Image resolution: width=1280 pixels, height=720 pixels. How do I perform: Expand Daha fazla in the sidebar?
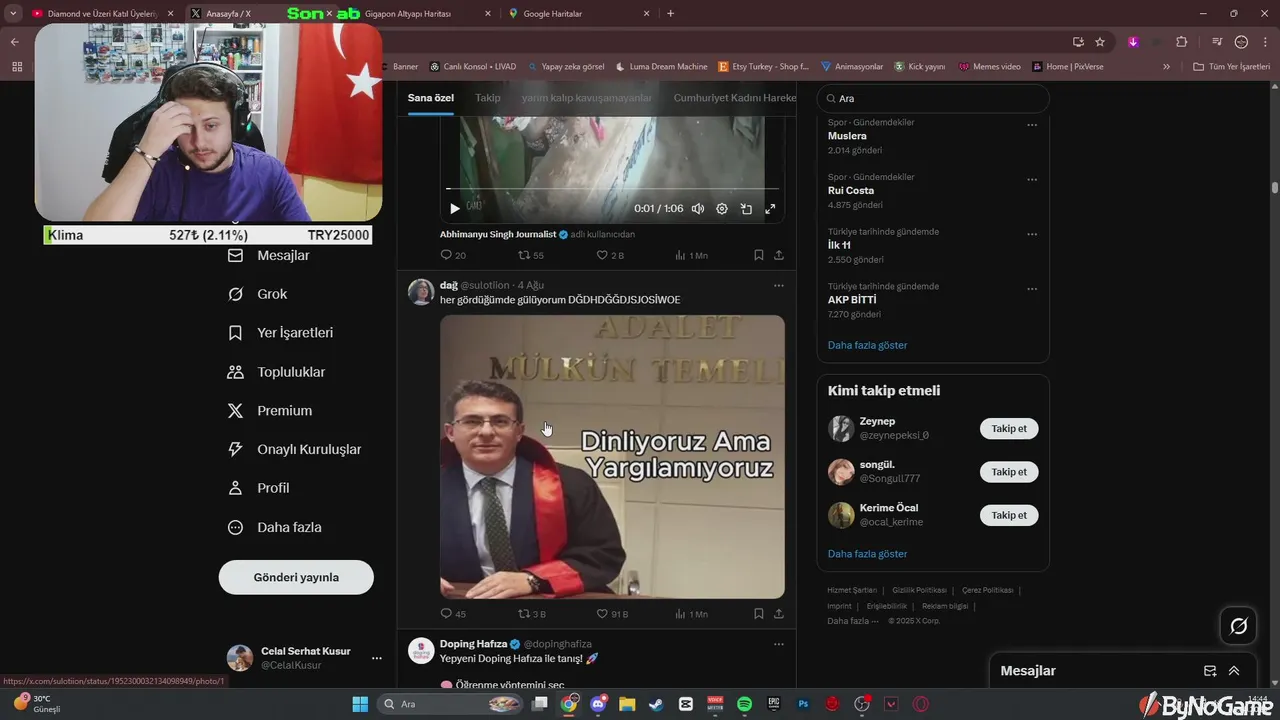tap(275, 527)
